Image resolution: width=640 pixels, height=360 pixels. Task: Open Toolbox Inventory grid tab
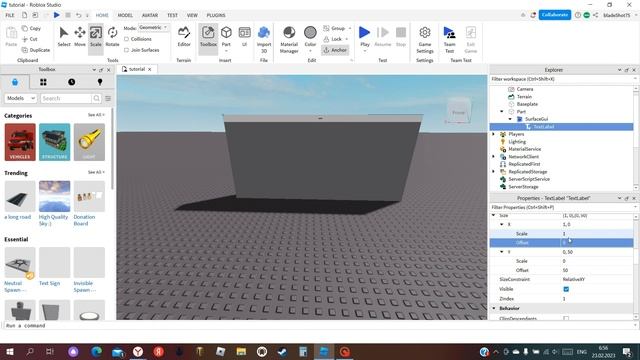[43, 82]
